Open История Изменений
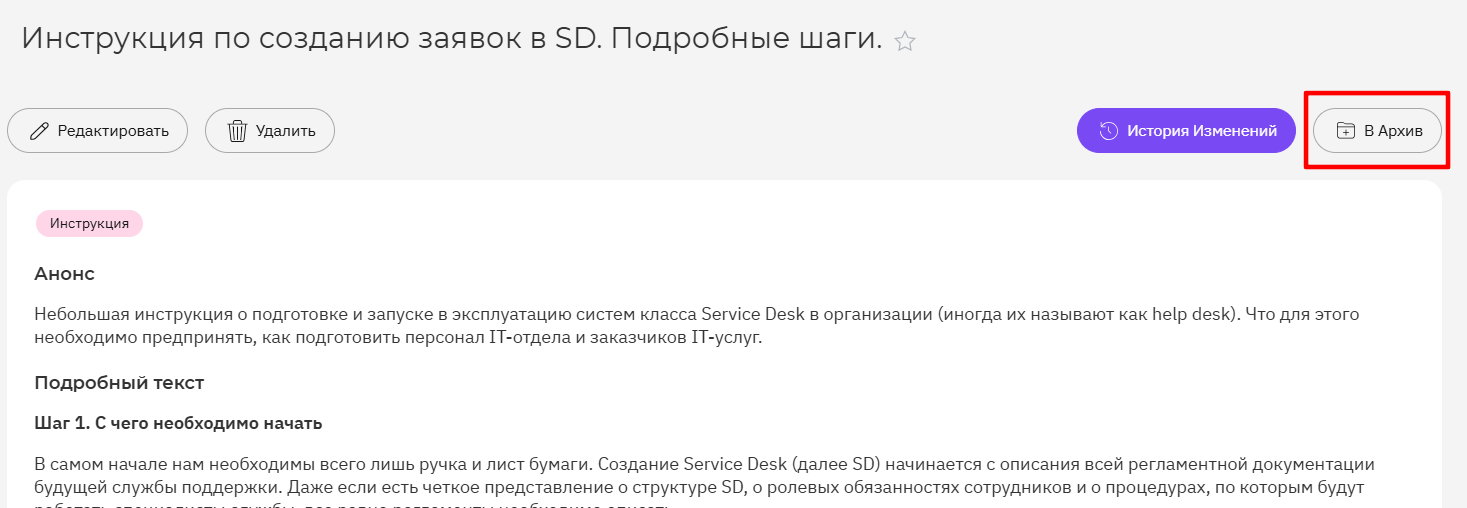1467x508 pixels. [x=1187, y=131]
